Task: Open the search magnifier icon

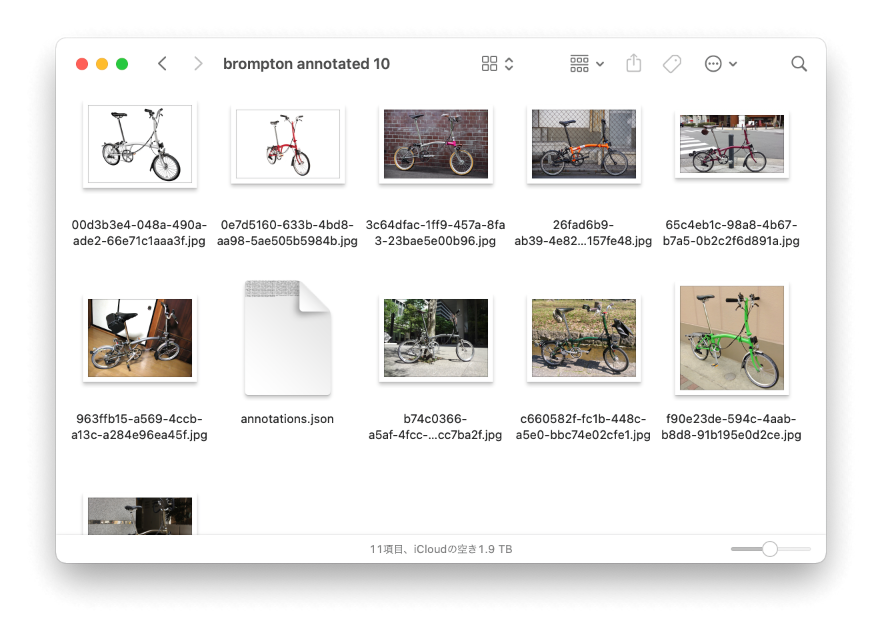Action: click(x=799, y=64)
